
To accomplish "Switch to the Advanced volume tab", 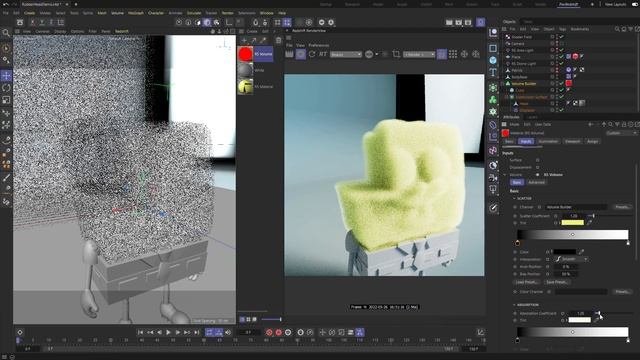I will click(x=536, y=182).
